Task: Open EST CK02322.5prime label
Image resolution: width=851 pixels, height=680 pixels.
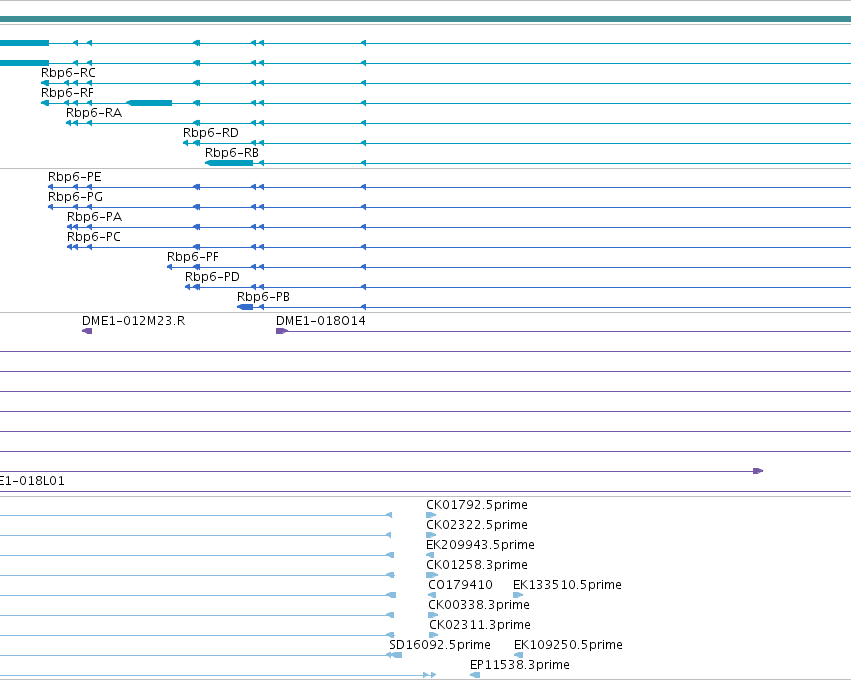Action: pyautogui.click(x=477, y=525)
